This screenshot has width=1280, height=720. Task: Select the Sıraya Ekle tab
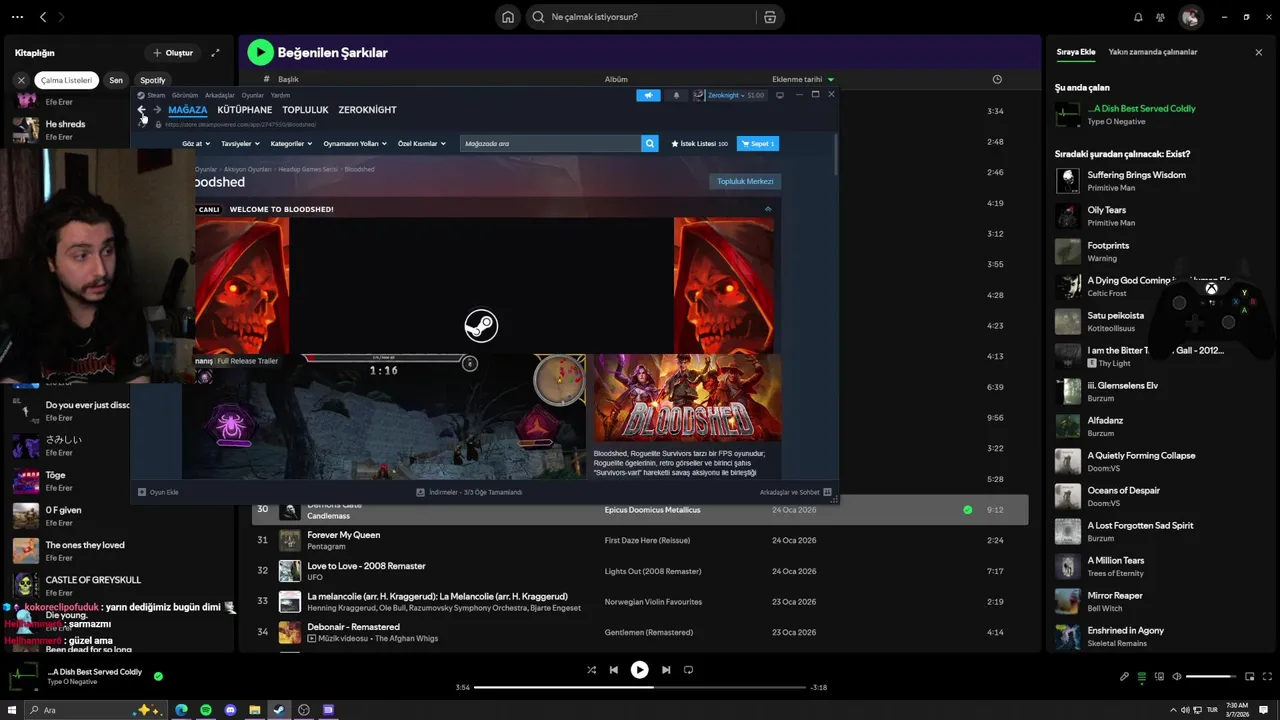click(x=1076, y=52)
